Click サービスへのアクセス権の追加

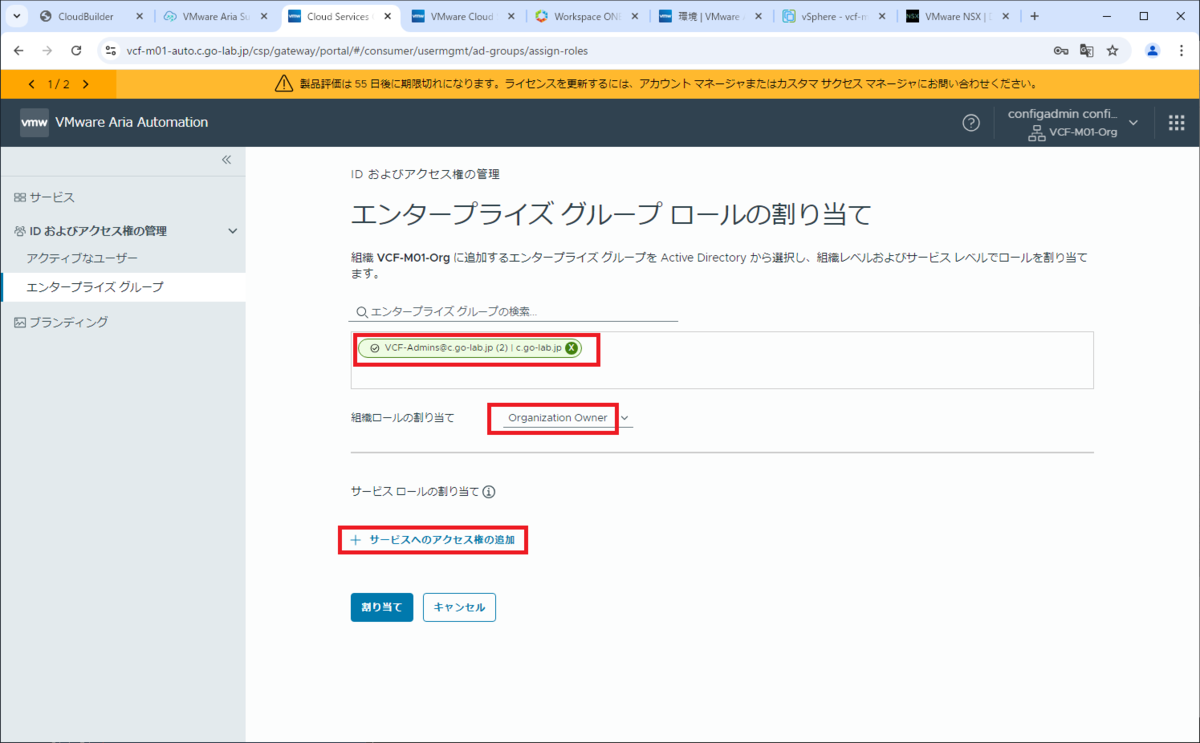tap(433, 540)
